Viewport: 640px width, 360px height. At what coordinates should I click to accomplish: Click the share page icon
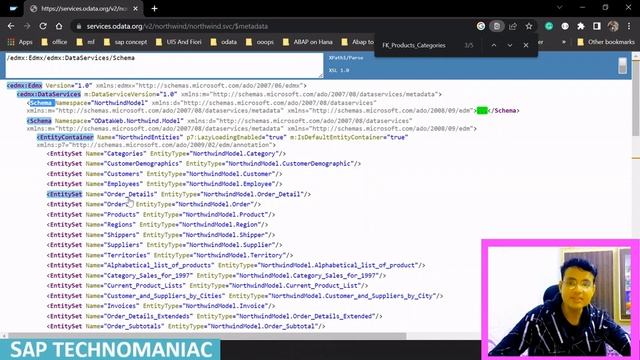click(x=513, y=26)
